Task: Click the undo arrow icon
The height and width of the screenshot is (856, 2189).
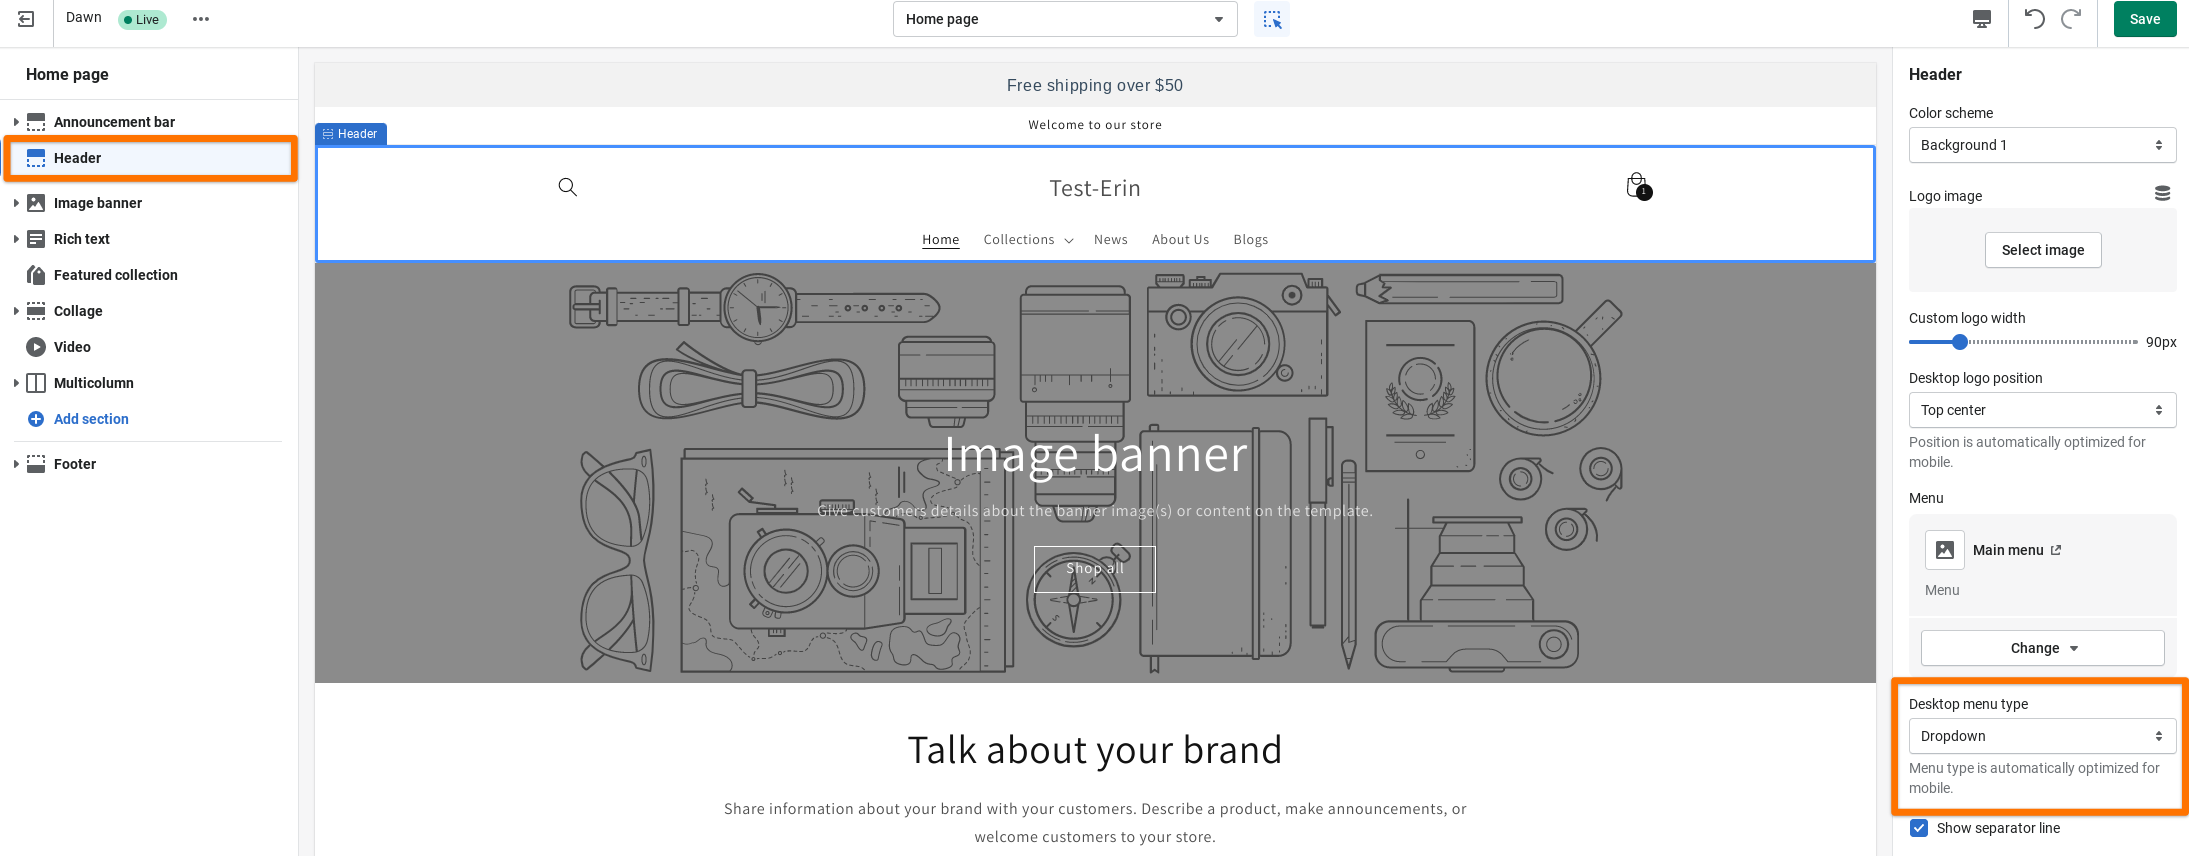Action: (2034, 19)
